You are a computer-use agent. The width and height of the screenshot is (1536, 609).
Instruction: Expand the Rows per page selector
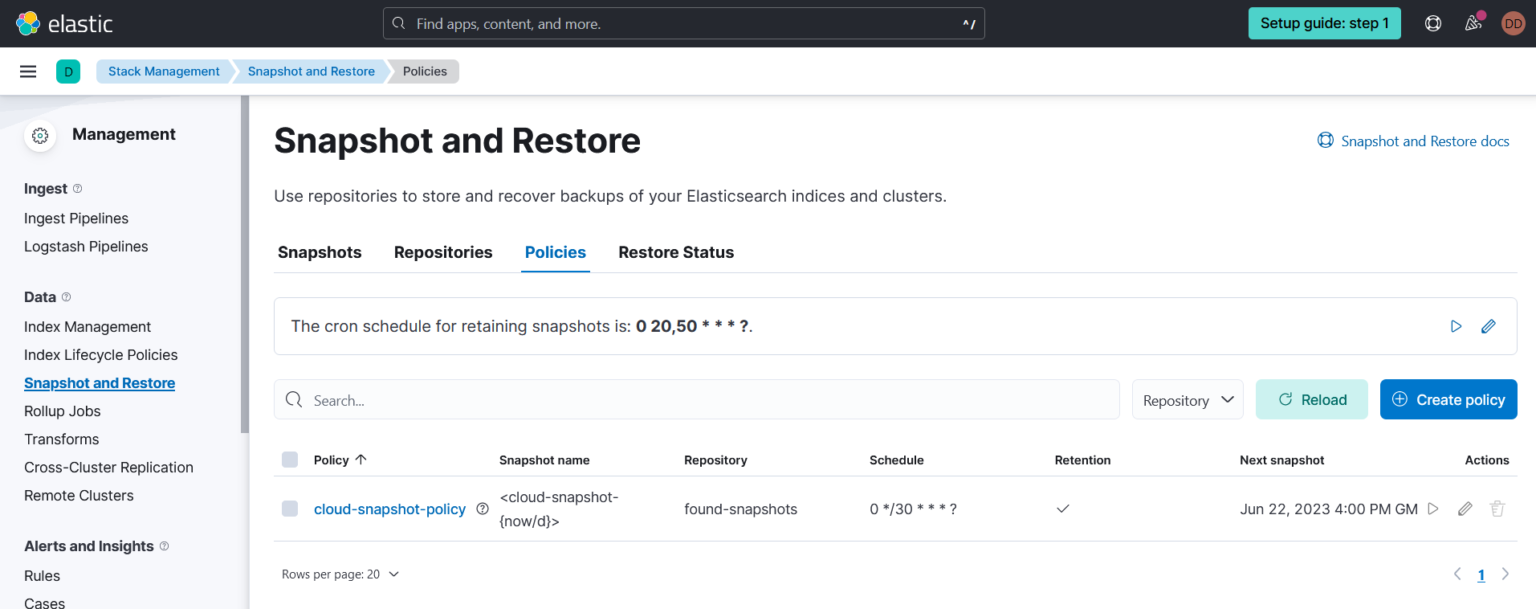click(x=340, y=574)
